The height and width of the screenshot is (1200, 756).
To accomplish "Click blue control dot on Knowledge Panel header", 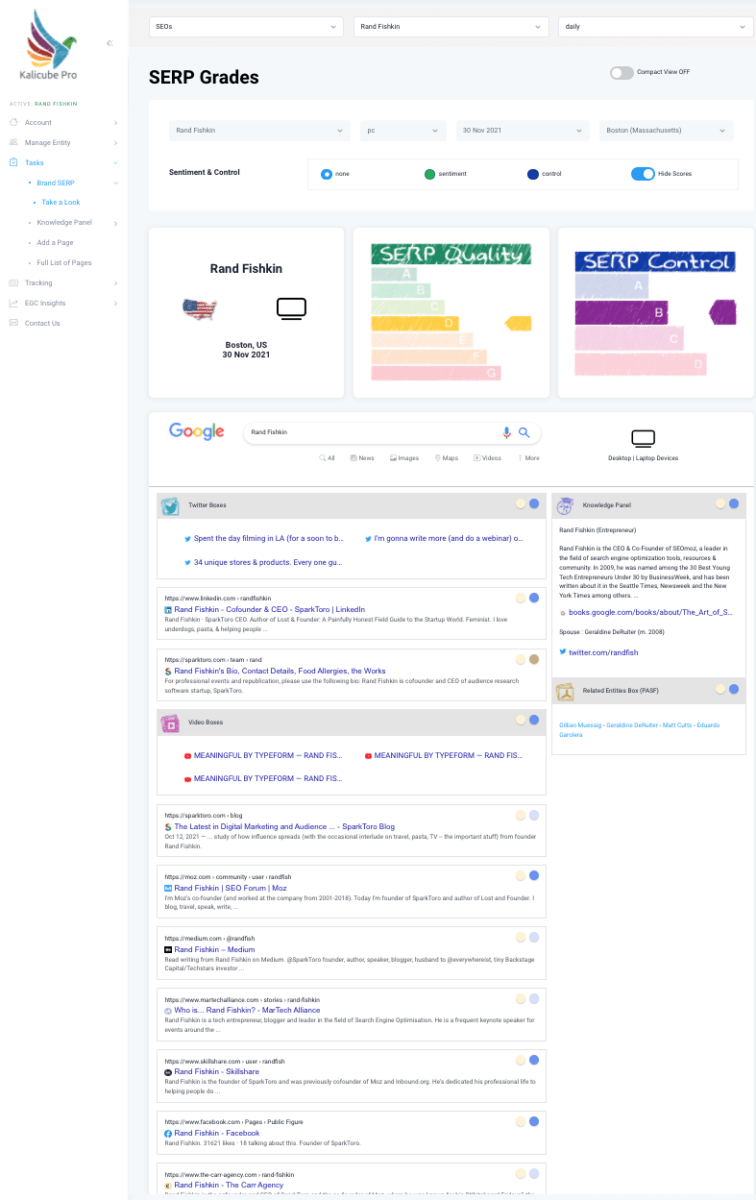I will pyautogui.click(x=734, y=504).
